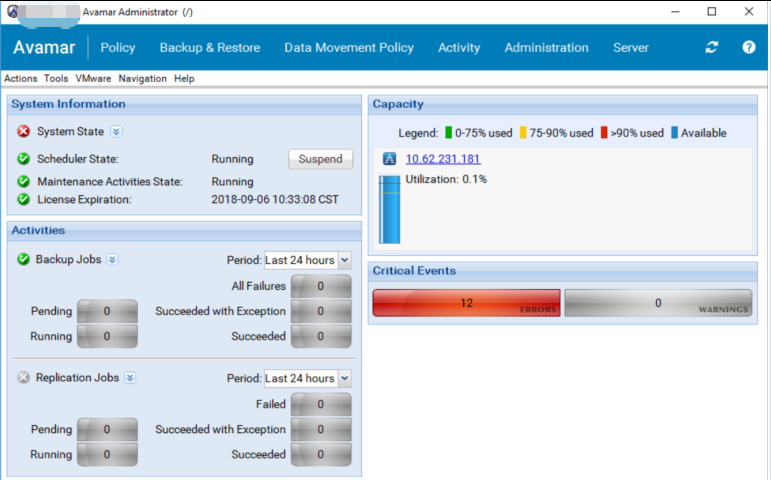Click the 0 Warnings critical events button

[x=658, y=303]
